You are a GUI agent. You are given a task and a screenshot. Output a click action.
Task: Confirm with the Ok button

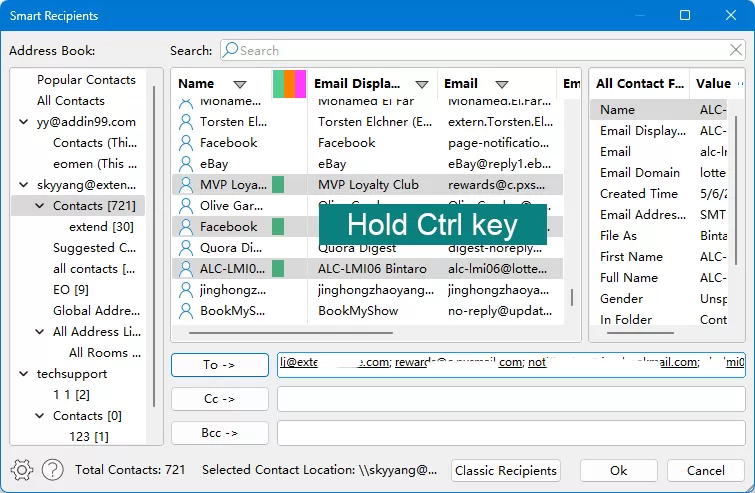click(x=619, y=470)
